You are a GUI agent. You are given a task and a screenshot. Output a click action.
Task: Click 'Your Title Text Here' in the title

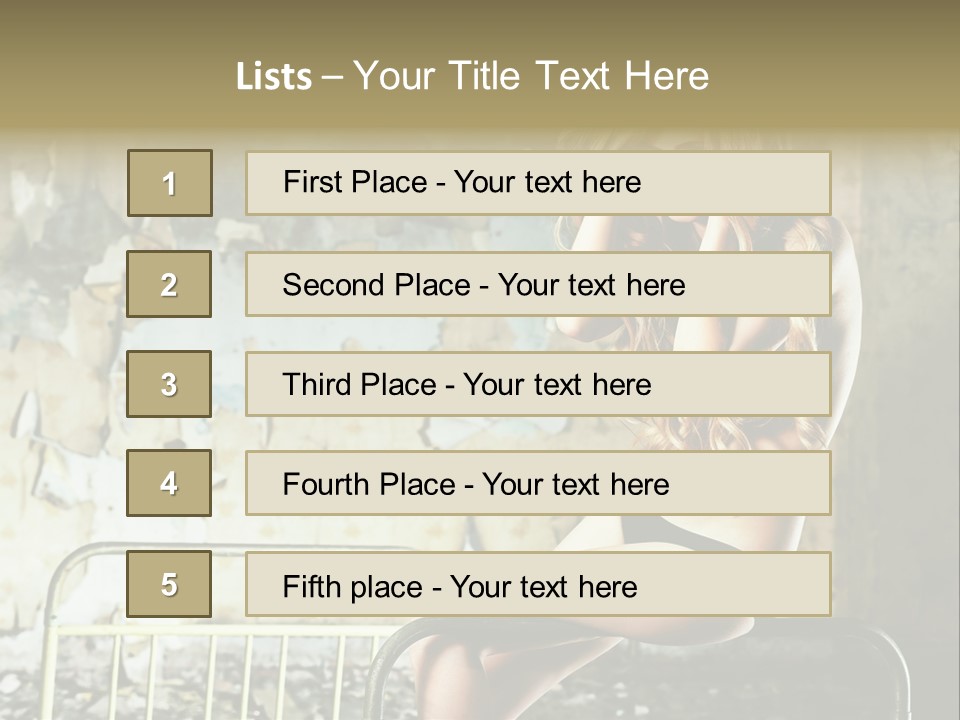point(531,76)
